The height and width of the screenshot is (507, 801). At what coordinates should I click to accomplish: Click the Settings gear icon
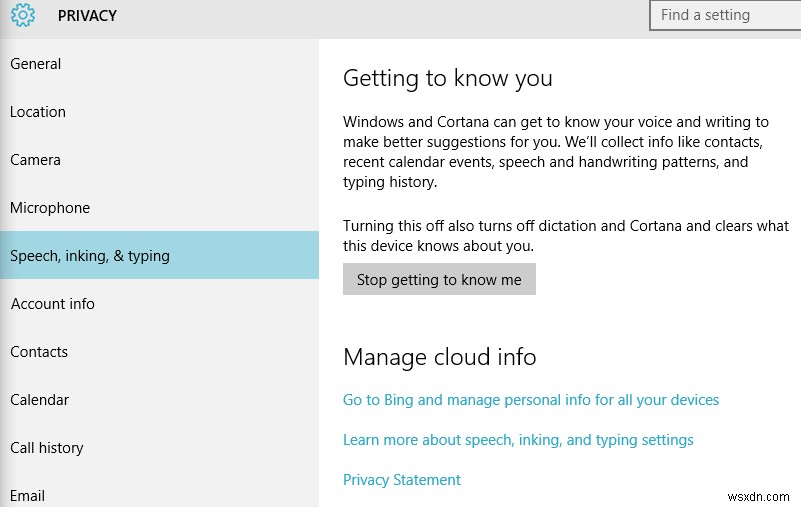(22, 15)
